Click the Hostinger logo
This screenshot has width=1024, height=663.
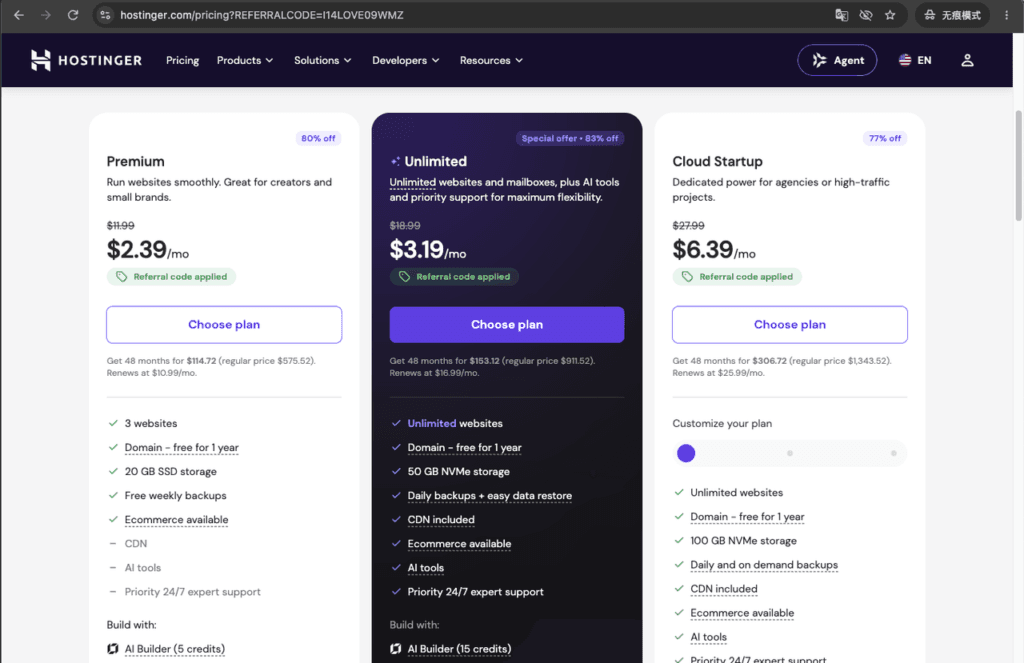coord(86,60)
